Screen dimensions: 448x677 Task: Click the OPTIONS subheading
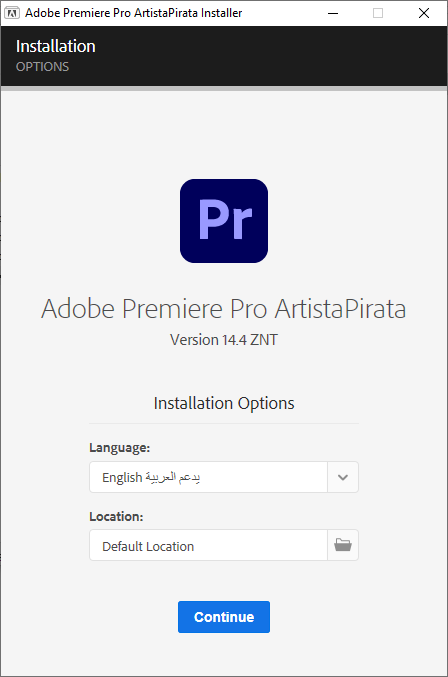click(42, 66)
